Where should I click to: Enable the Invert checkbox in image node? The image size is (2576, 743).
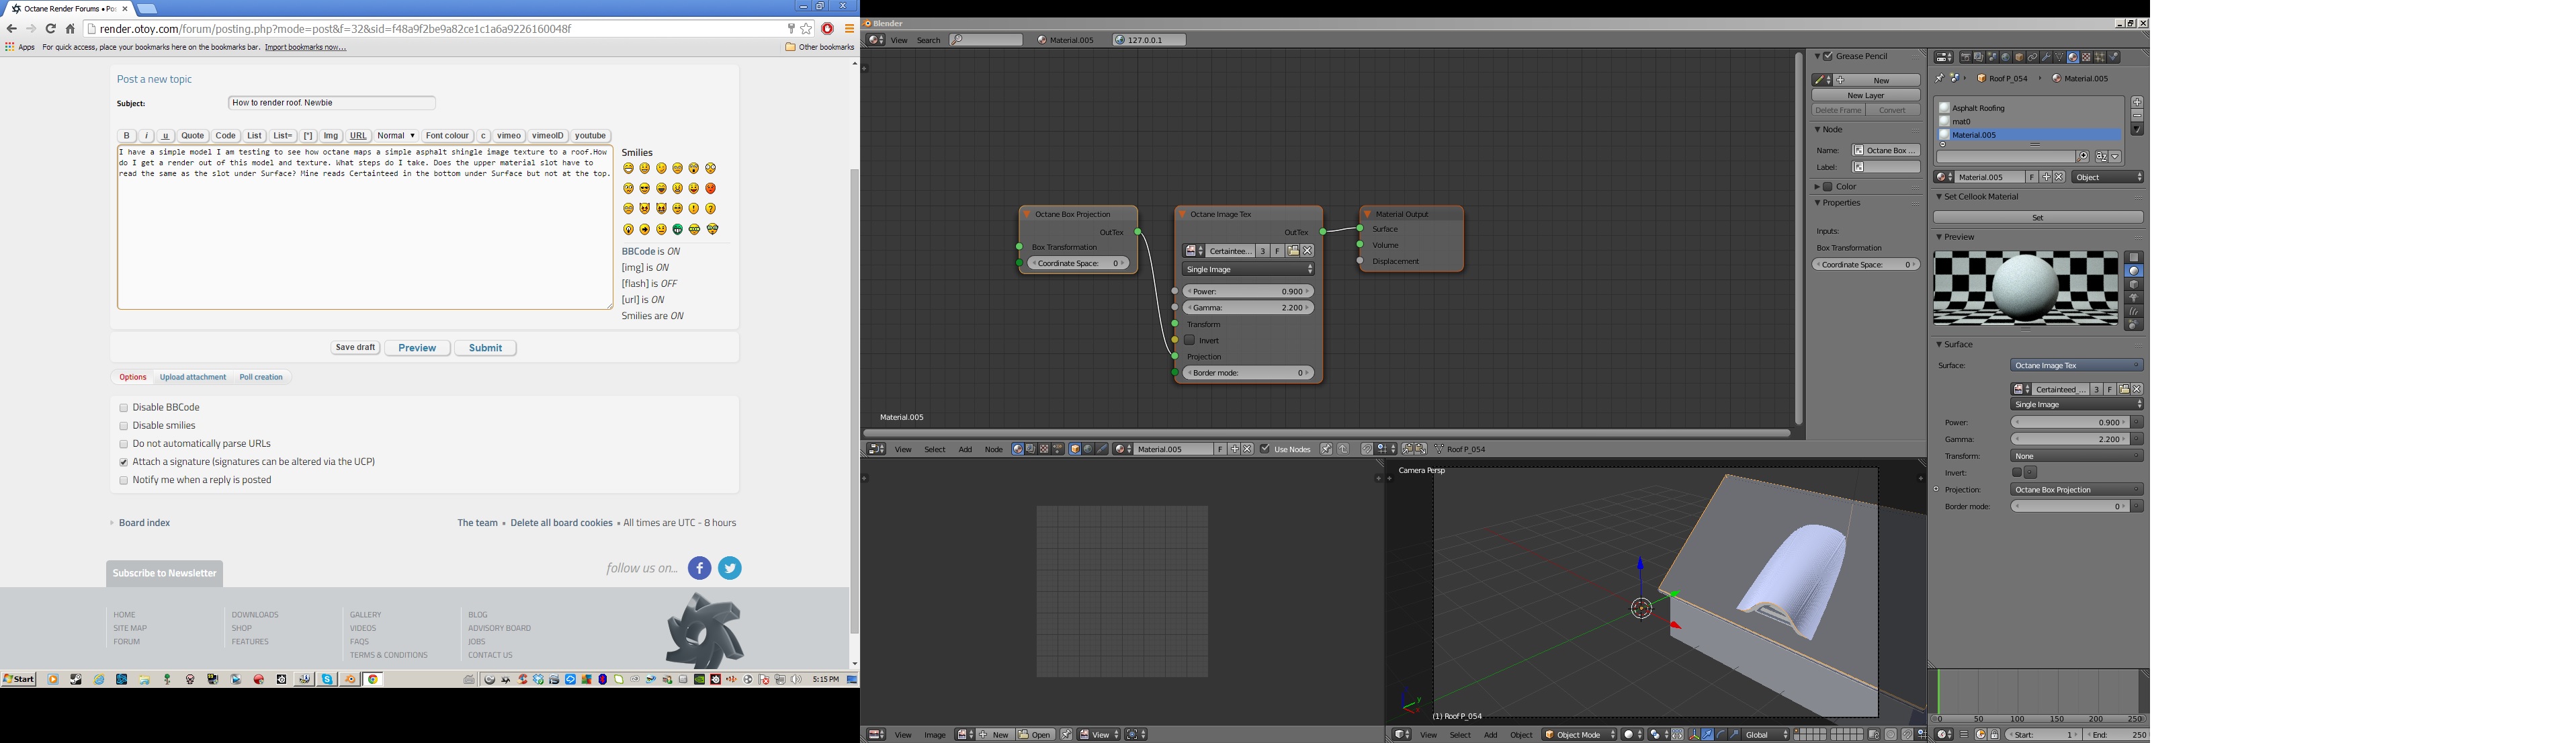(1190, 340)
